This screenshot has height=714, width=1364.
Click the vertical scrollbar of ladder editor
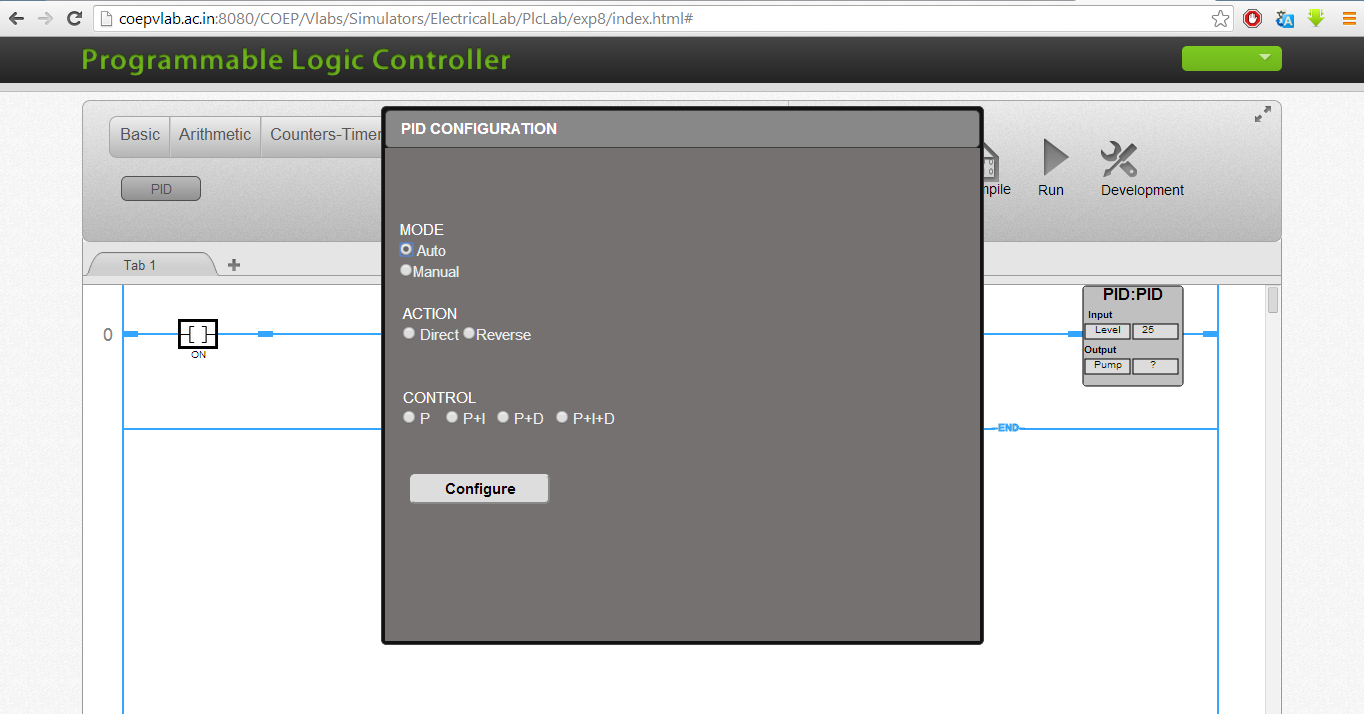coord(1273,500)
